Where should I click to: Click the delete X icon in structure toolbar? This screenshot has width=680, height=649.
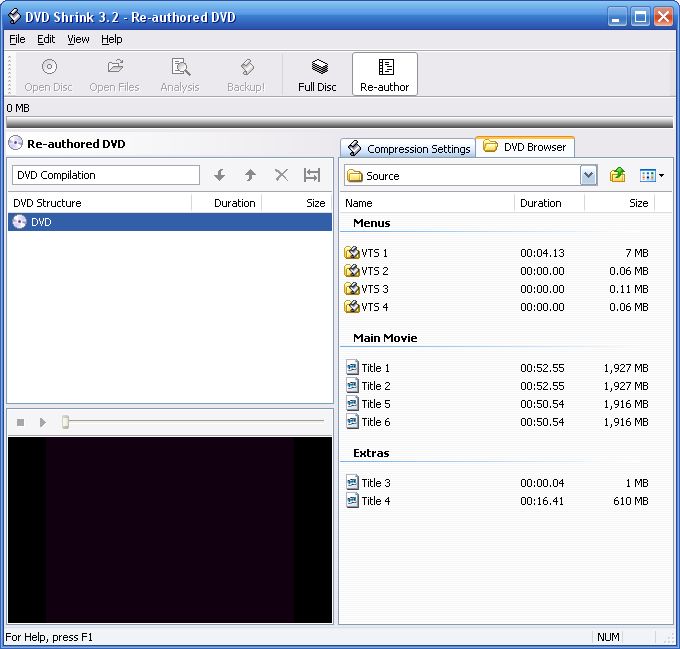[281, 175]
